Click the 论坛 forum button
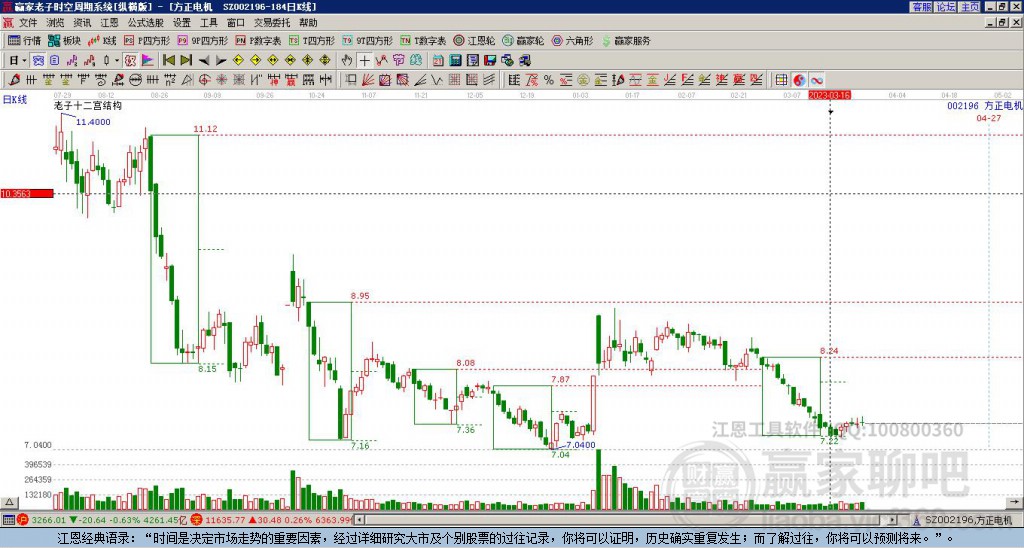This screenshot has width=1024, height=548. point(946,7)
